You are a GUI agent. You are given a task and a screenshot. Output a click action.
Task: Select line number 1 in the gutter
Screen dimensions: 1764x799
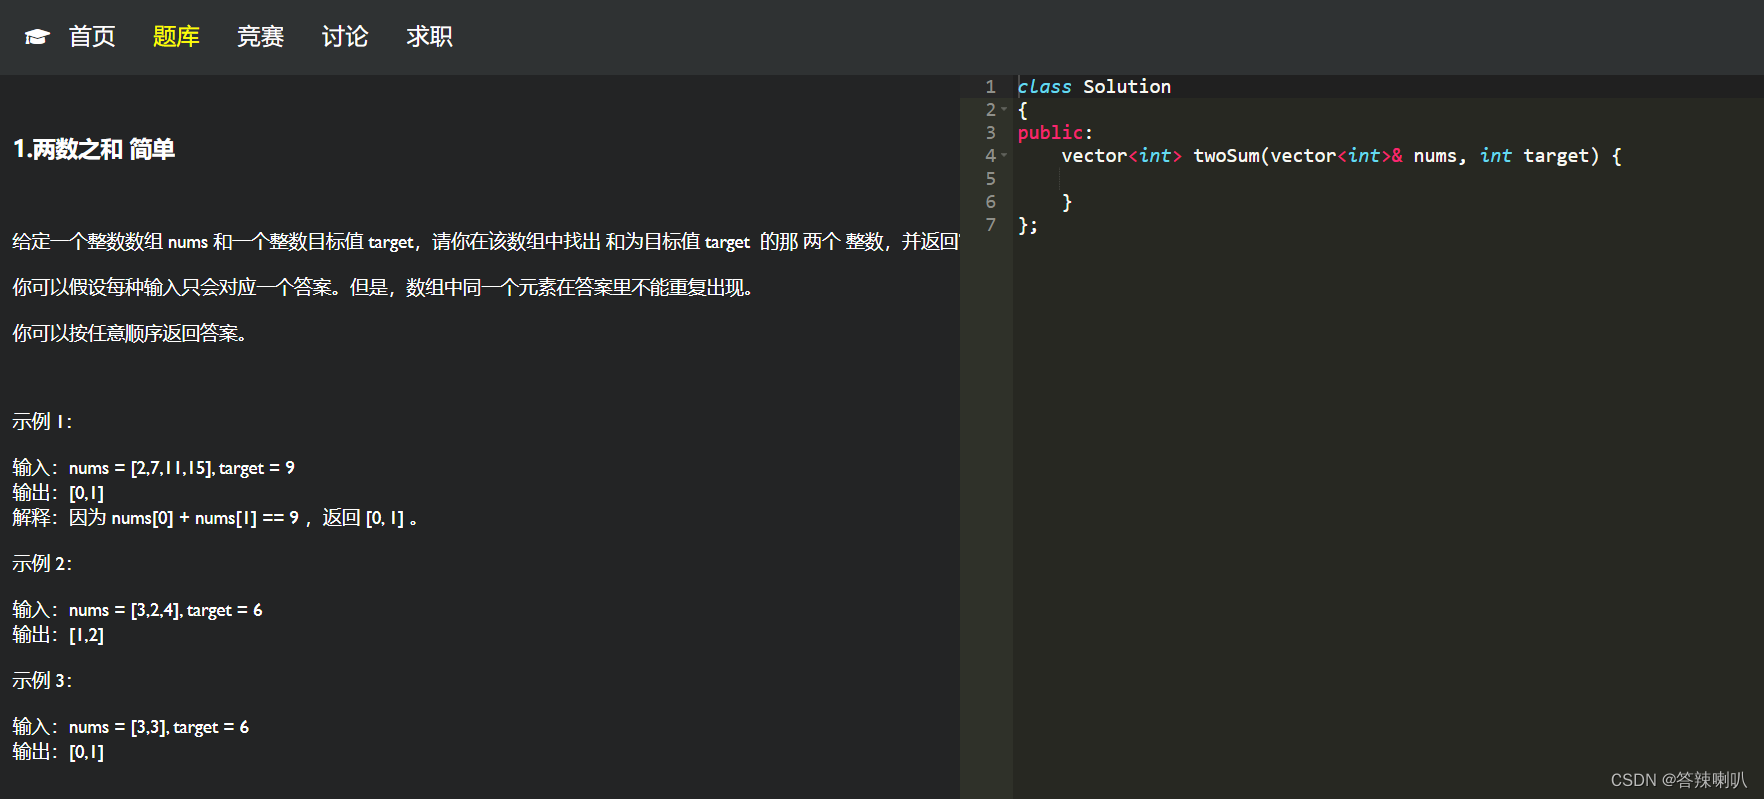point(990,87)
